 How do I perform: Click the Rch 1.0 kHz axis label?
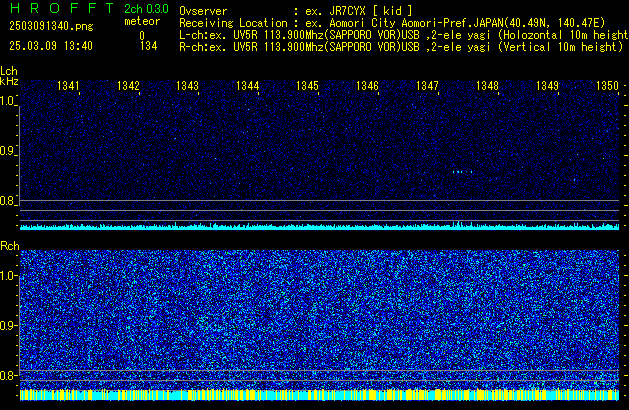7,276
